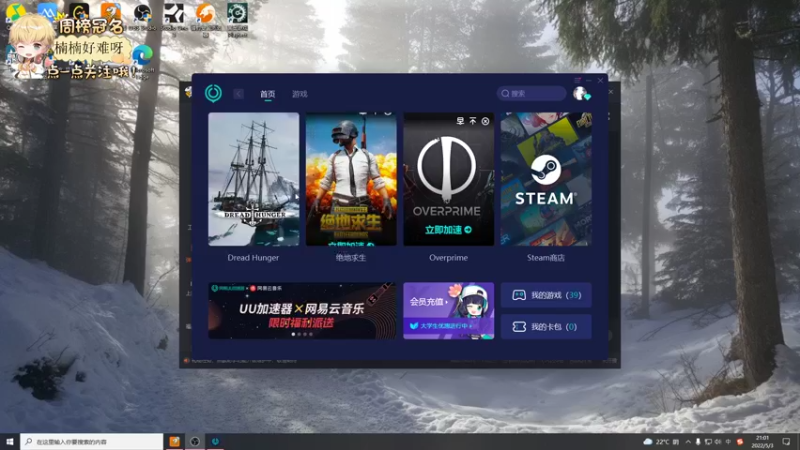Screen dimensions: 800x450
Task: Go back with the left chevron button
Action: tap(238, 94)
